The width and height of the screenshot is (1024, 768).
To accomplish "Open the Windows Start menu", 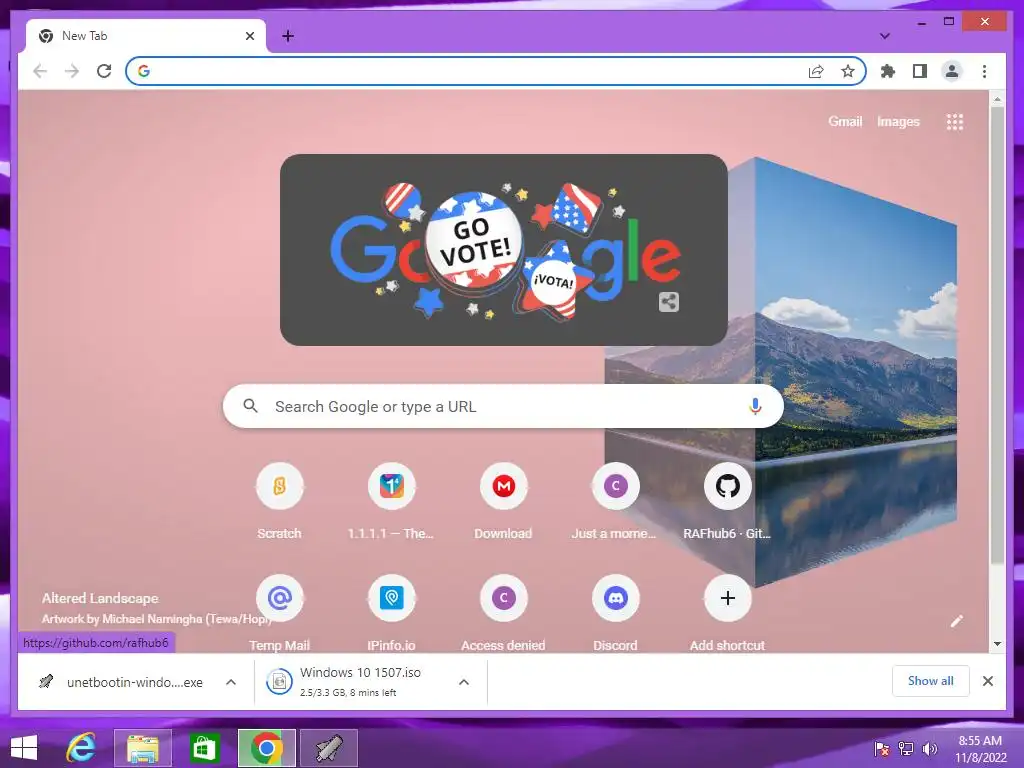I will coord(24,748).
